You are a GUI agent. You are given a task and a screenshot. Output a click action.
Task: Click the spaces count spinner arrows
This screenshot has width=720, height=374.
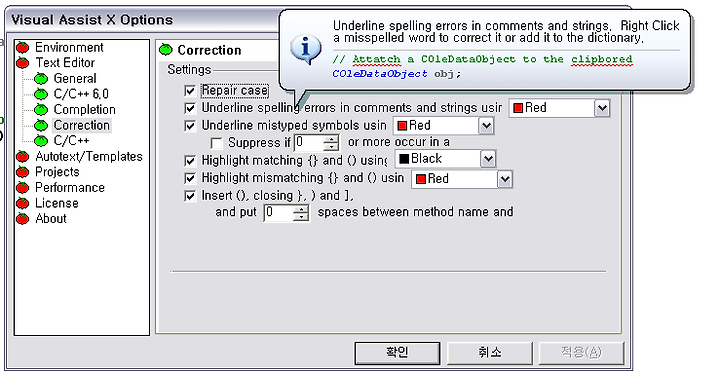point(301,213)
